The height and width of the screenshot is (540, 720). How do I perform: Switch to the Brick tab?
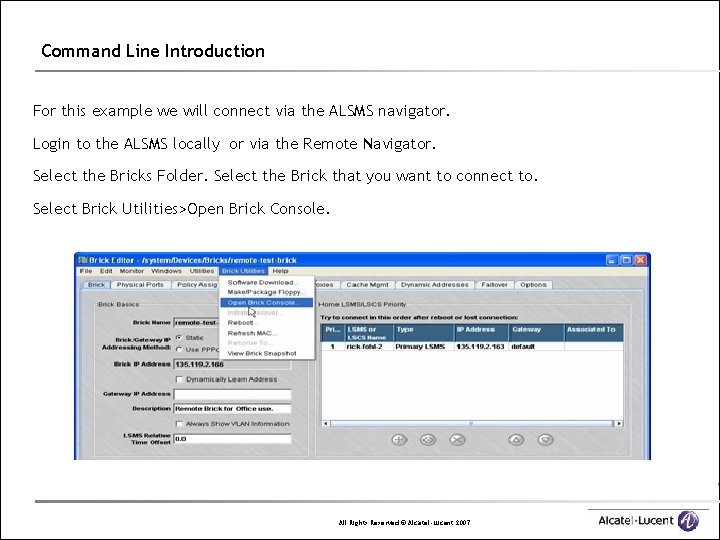click(x=96, y=285)
